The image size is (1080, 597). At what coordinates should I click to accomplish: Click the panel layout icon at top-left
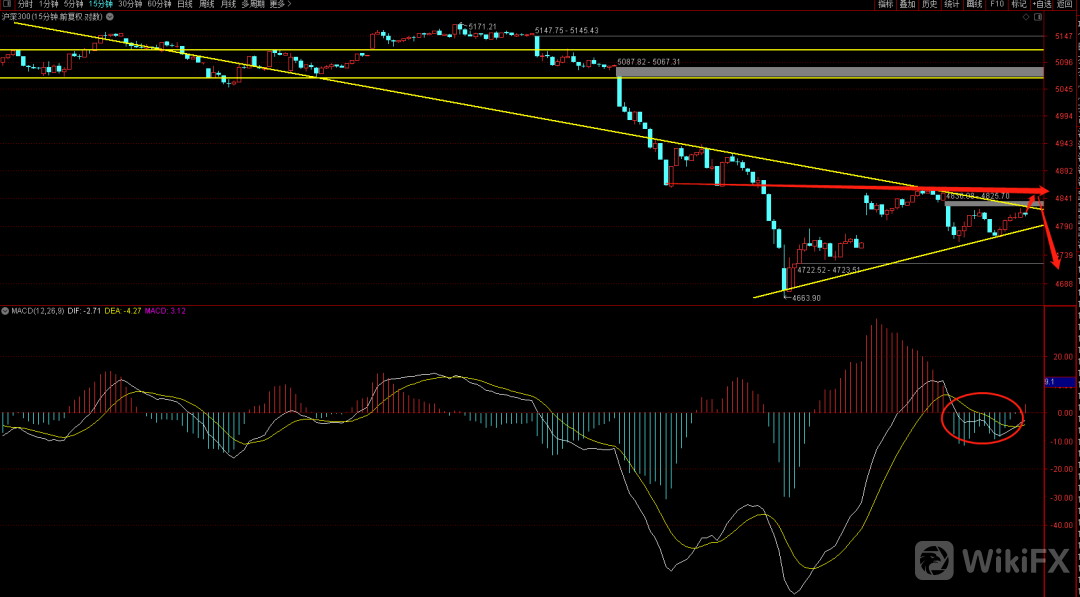7,5
